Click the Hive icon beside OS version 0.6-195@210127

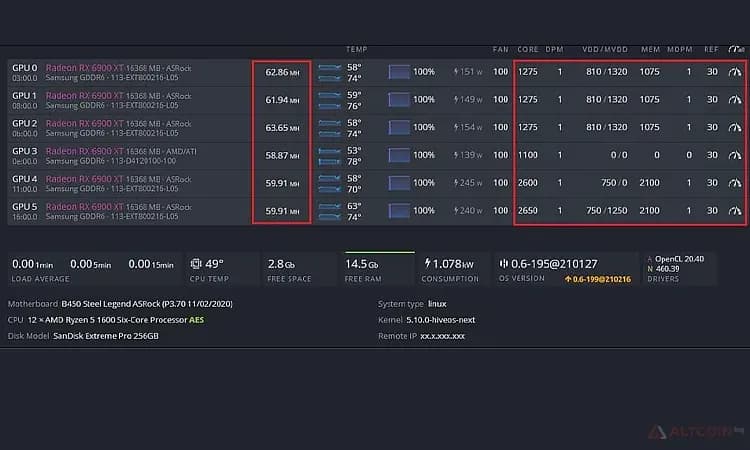point(504,263)
